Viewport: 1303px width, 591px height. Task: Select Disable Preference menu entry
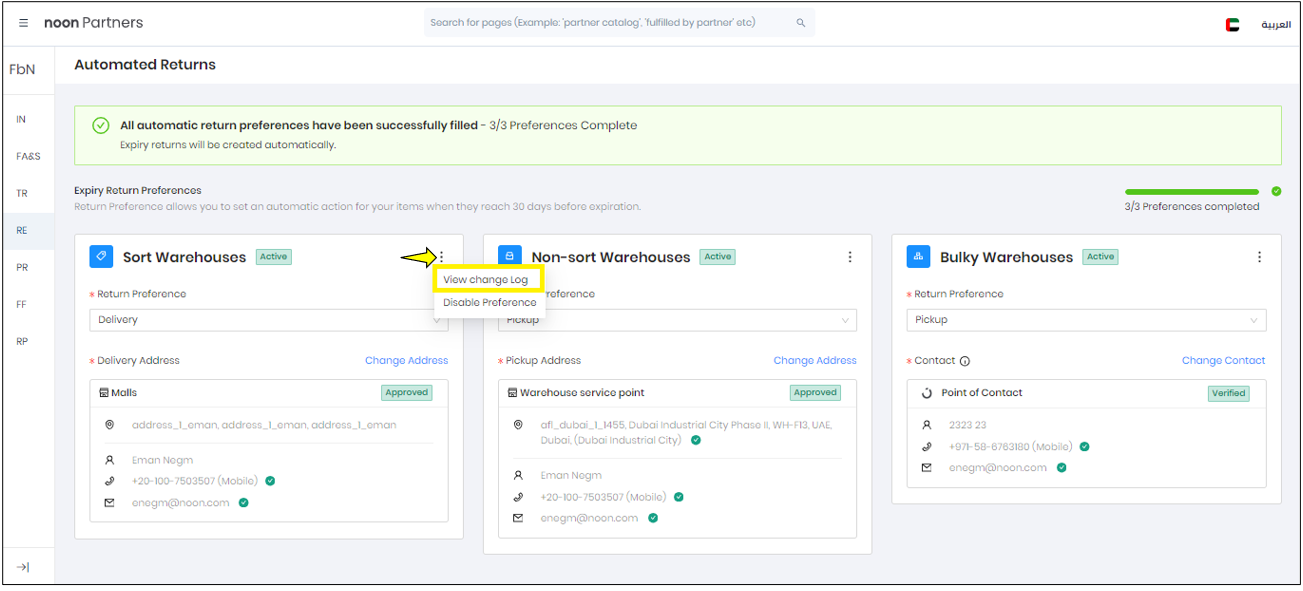click(490, 302)
